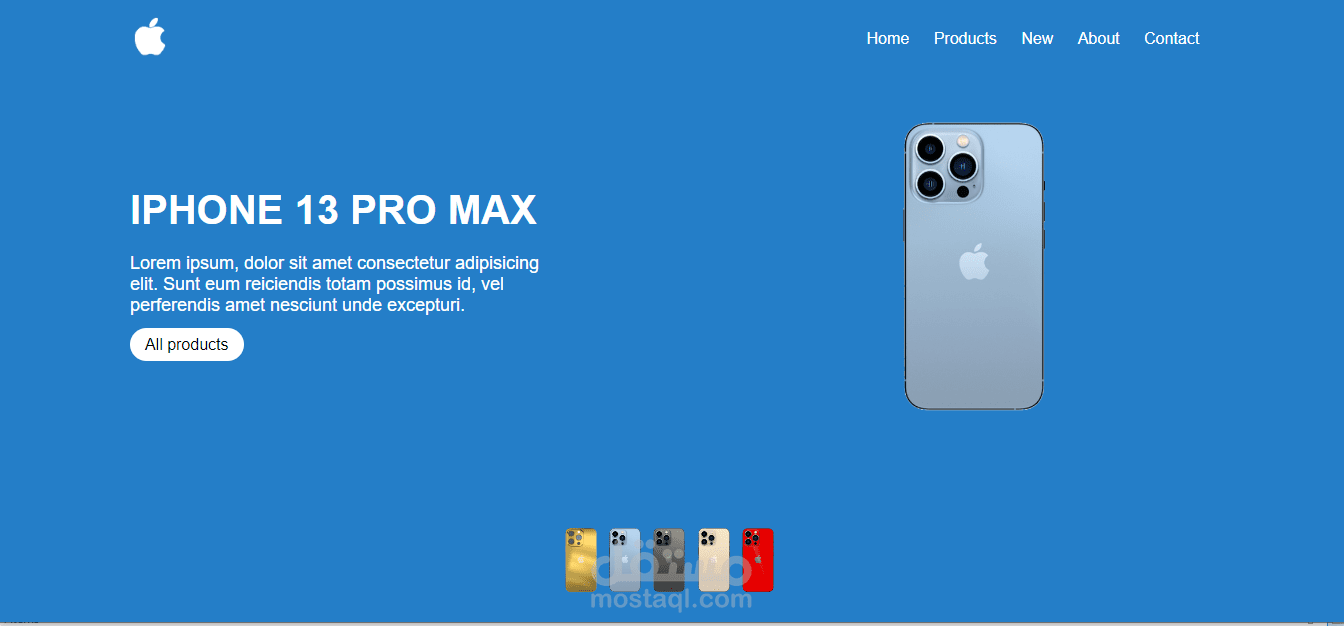The height and width of the screenshot is (626, 1344).
Task: Switch to the red iPhone thumbnail
Action: point(758,560)
